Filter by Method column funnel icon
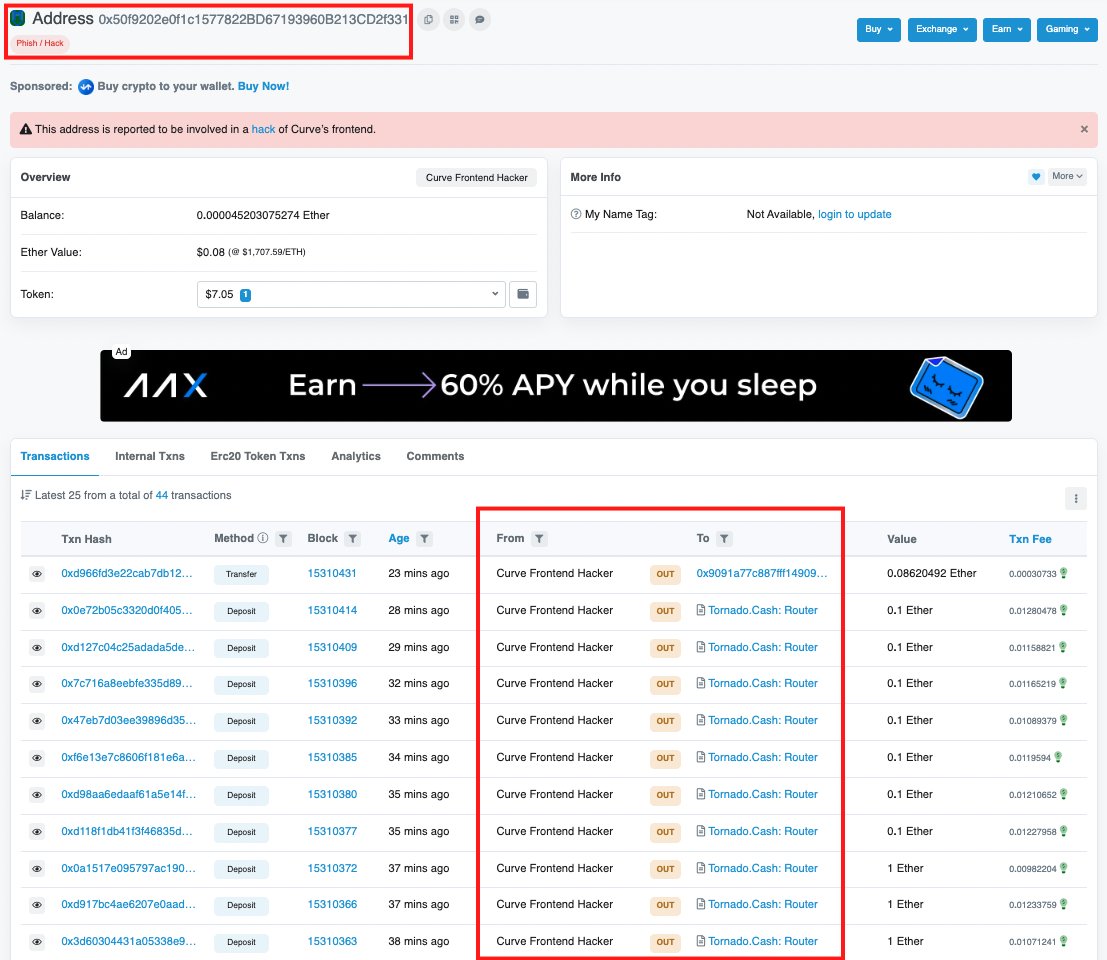The image size is (1107, 960). tap(283, 539)
